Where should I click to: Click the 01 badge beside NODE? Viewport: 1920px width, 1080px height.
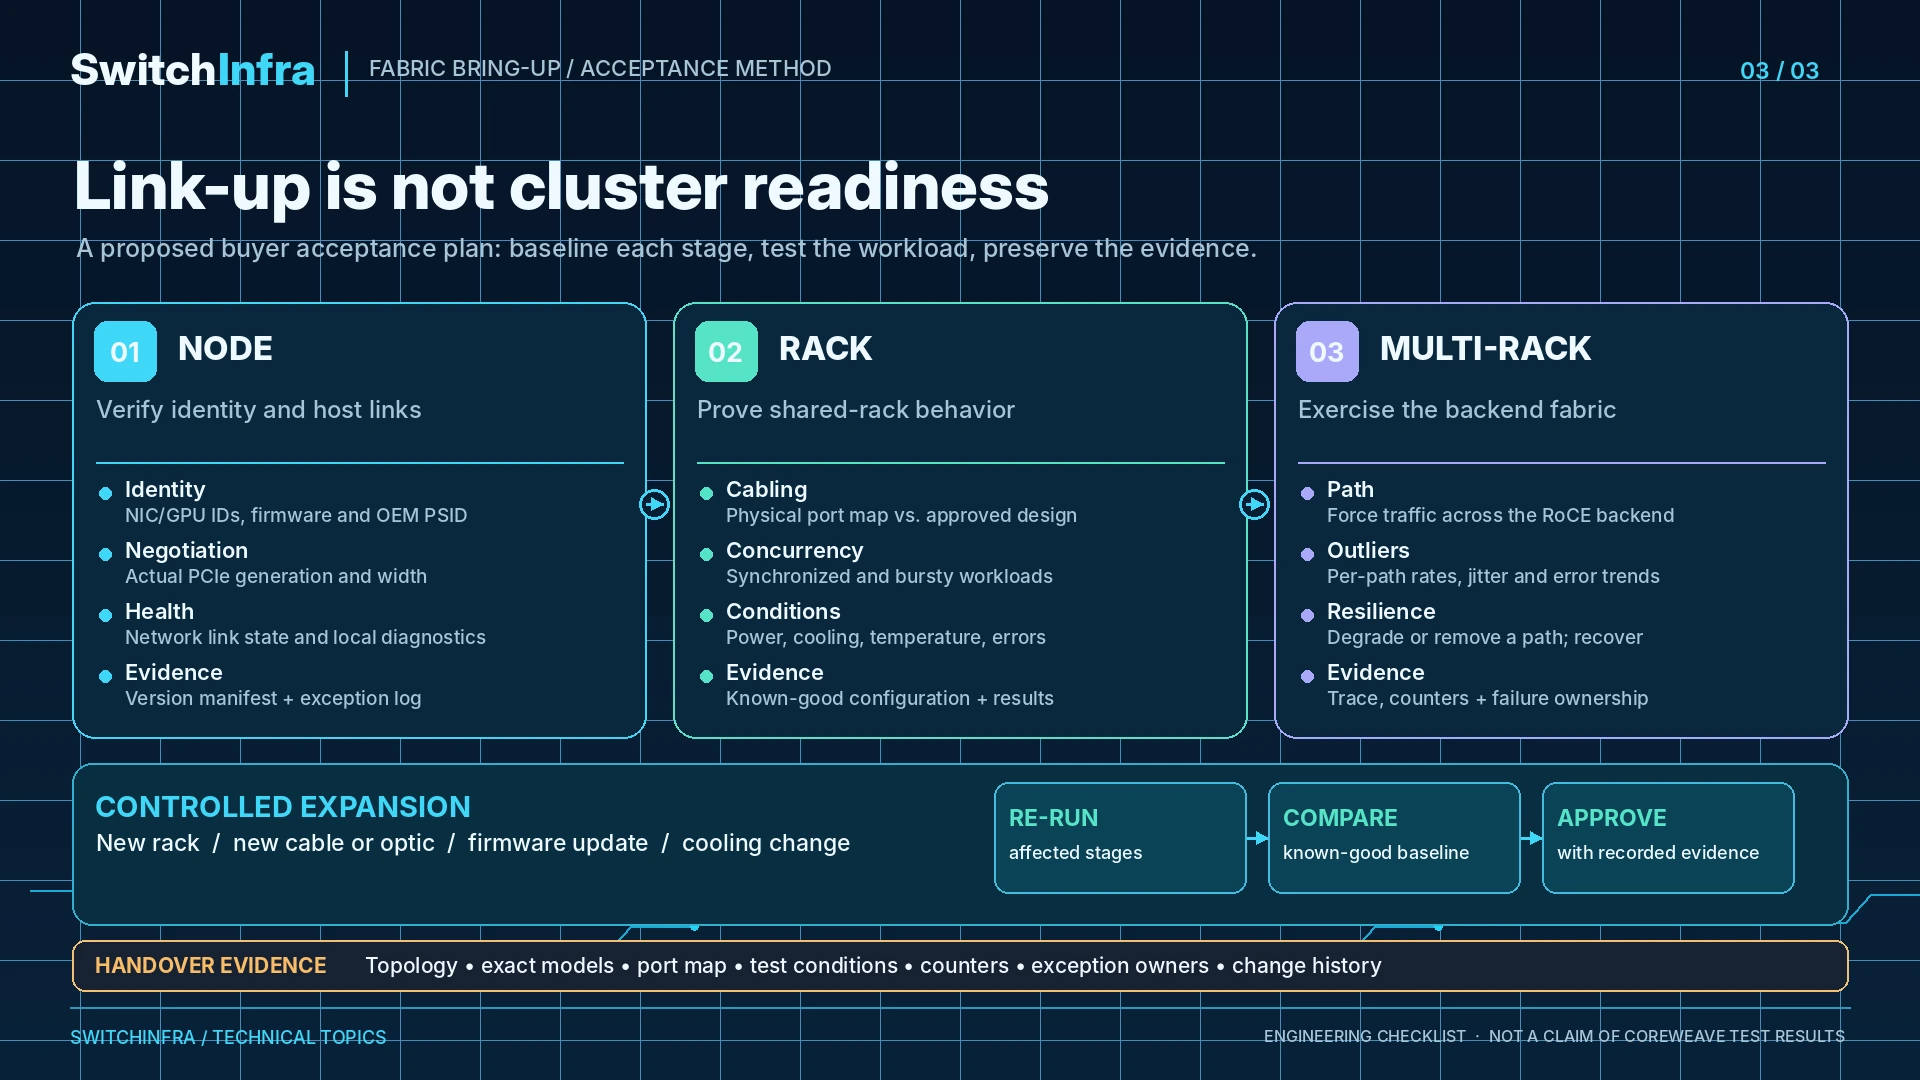pyautogui.click(x=125, y=351)
